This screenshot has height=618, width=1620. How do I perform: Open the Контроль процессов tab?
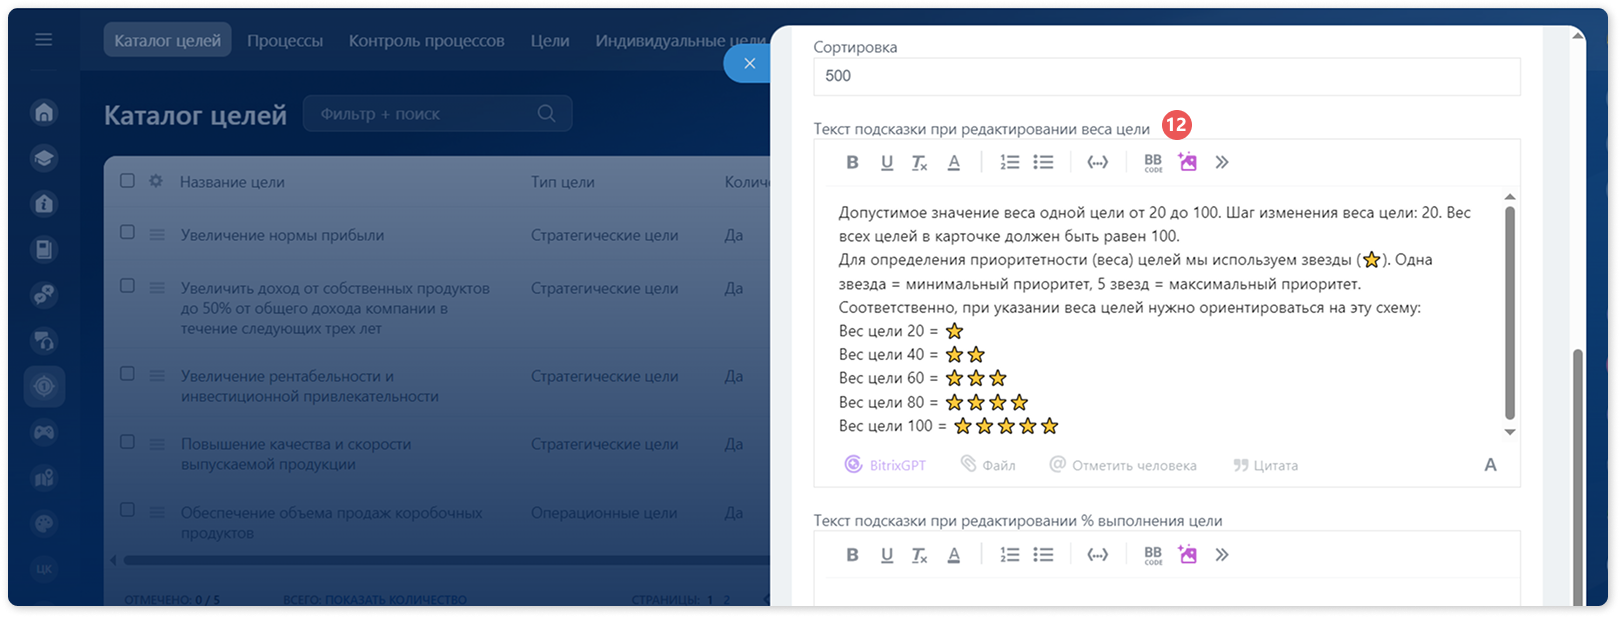click(x=426, y=41)
